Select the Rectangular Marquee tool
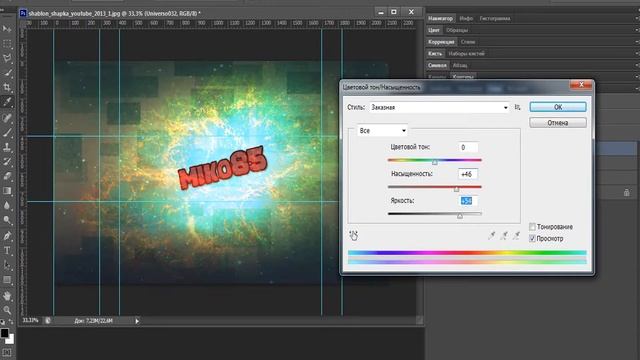The height and width of the screenshot is (360, 640). tap(7, 43)
